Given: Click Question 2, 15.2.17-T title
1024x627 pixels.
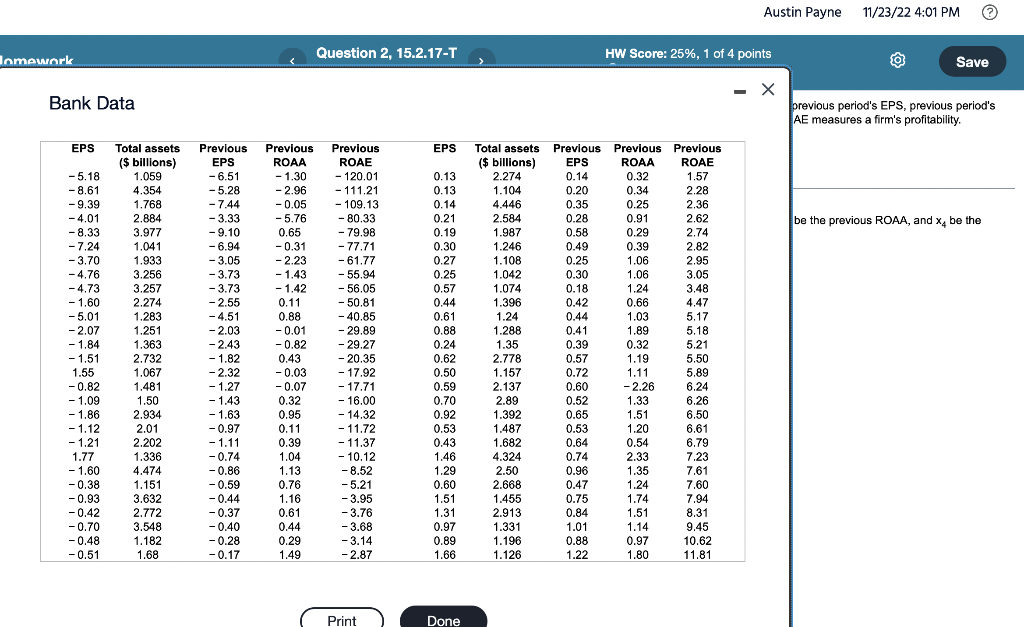Looking at the screenshot, I should (387, 54).
